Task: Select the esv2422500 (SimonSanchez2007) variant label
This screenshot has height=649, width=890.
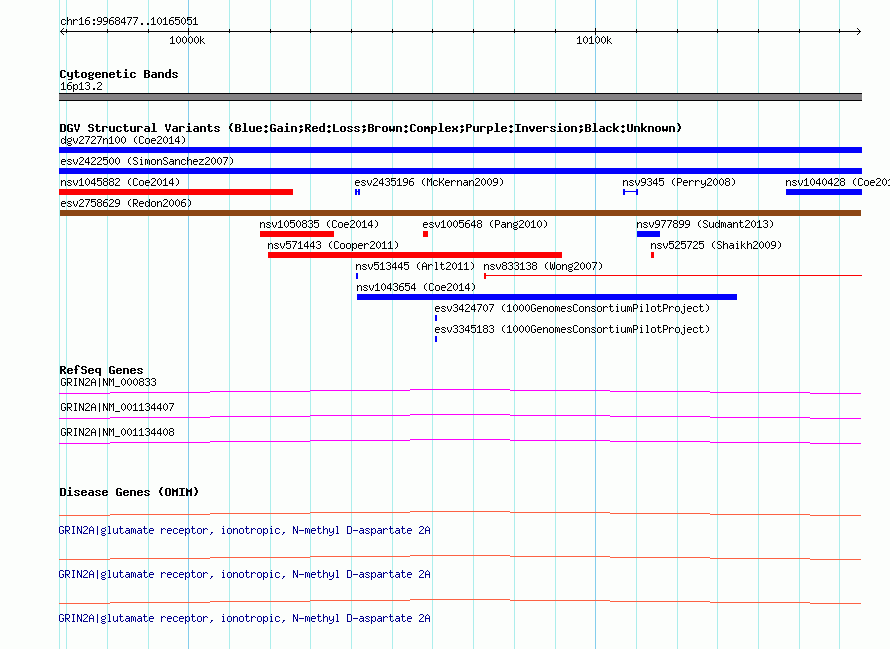Action: point(147,161)
